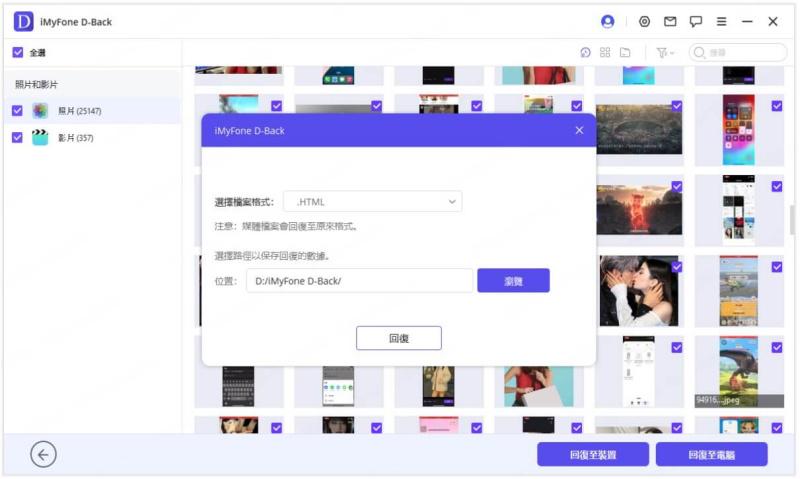Viewport: 800px width, 479px height.
Task: Uncheck the stadium landscape photo checkbox
Action: (x=677, y=106)
